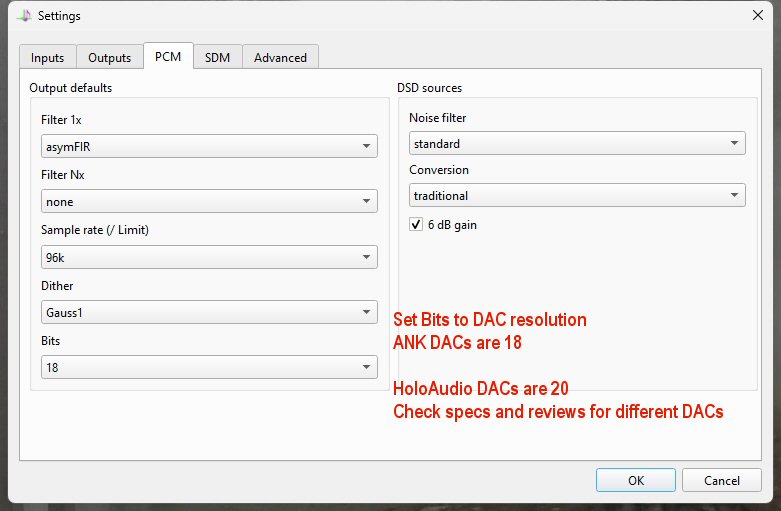Expand the Dither dropdown showing Gauss1
This screenshot has height=511, width=781.
209,313
